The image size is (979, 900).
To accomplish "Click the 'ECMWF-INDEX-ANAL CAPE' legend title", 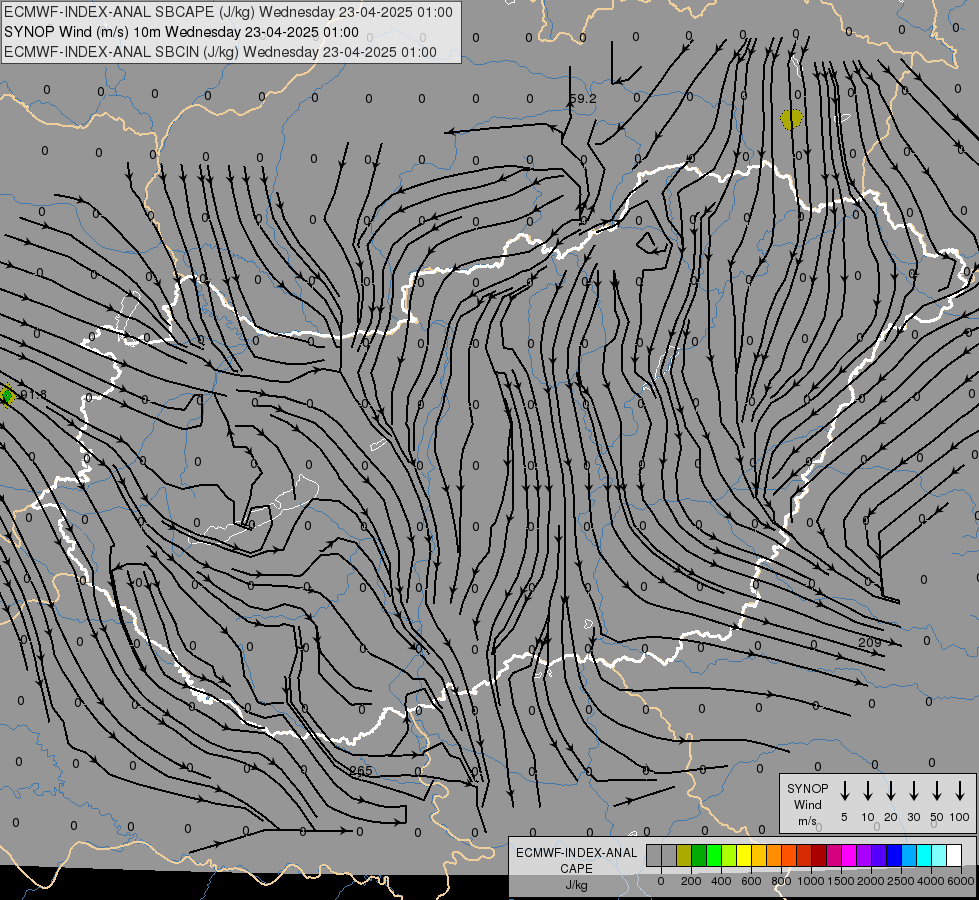I will [x=576, y=860].
